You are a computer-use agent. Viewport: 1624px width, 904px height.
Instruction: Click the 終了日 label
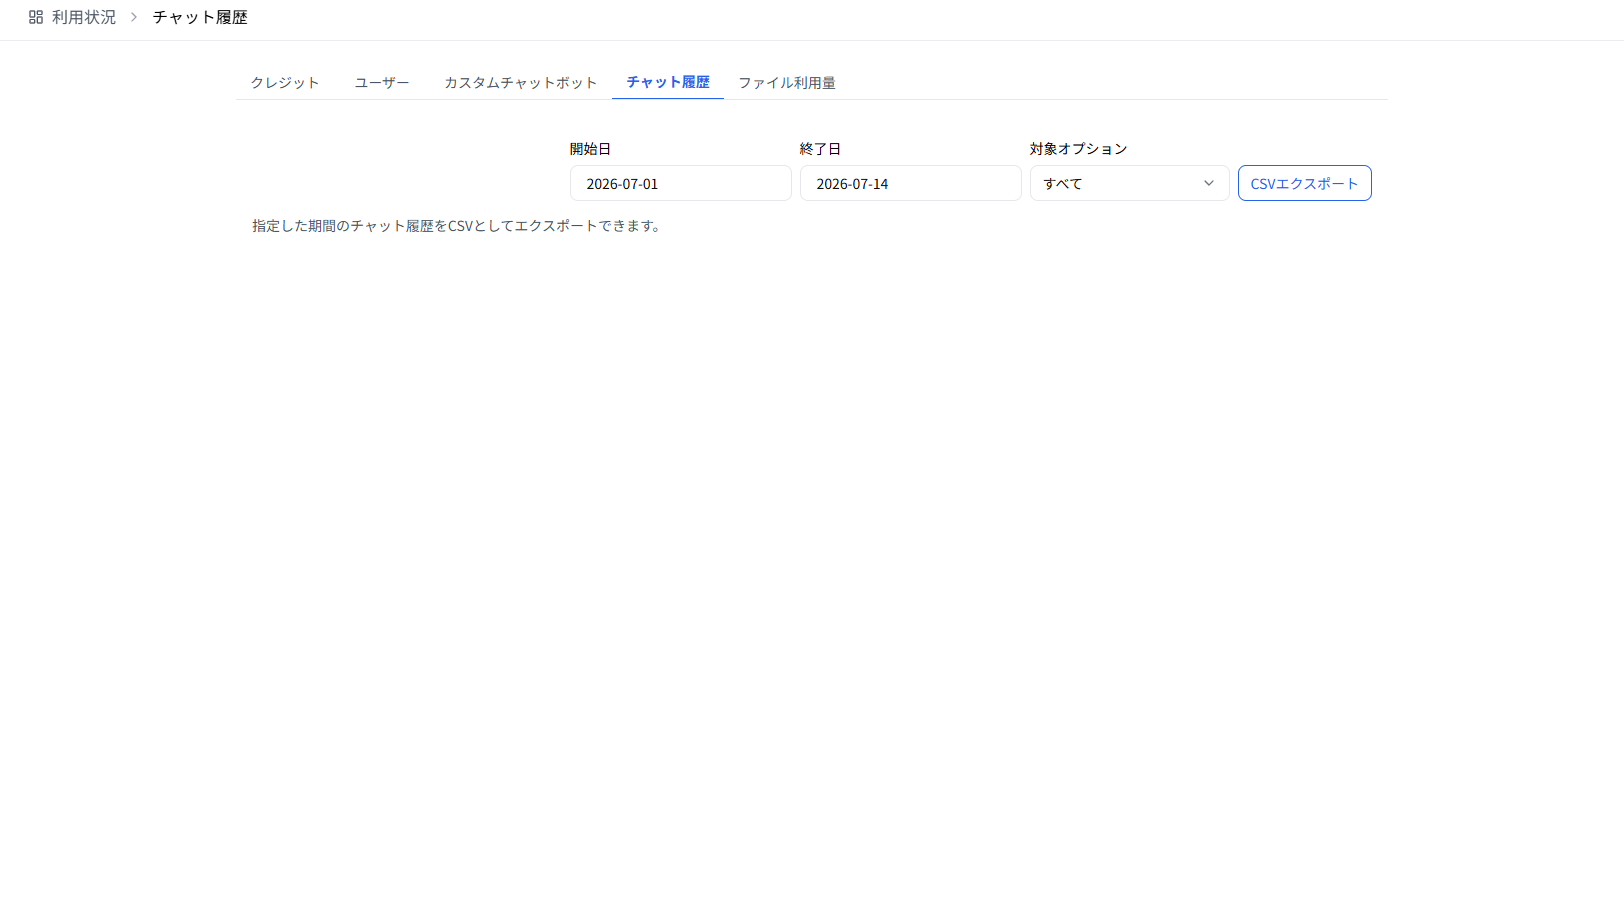(820, 148)
